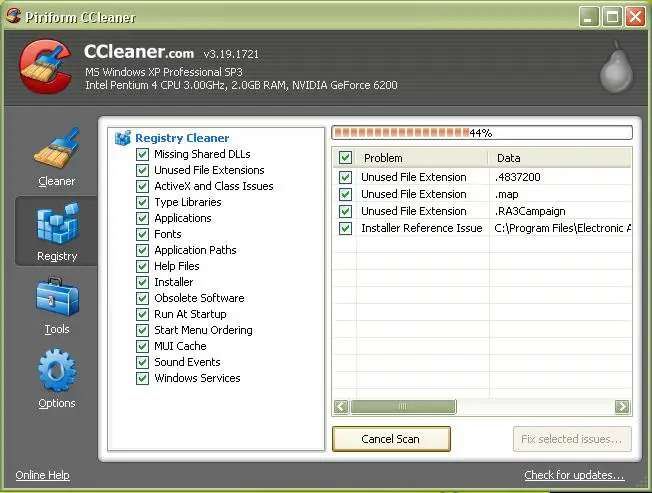This screenshot has width=652, height=493.
Task: Click Cancel Scan button
Action: click(x=391, y=439)
